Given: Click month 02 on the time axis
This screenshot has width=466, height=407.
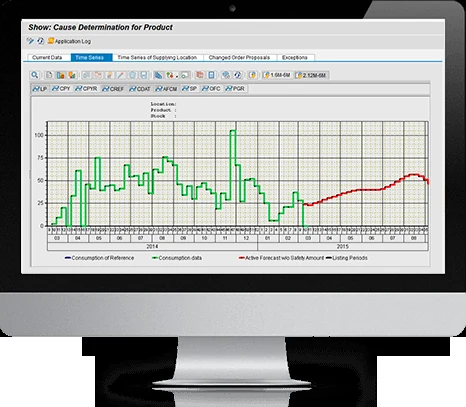Looking at the screenshot, I should 288,238.
